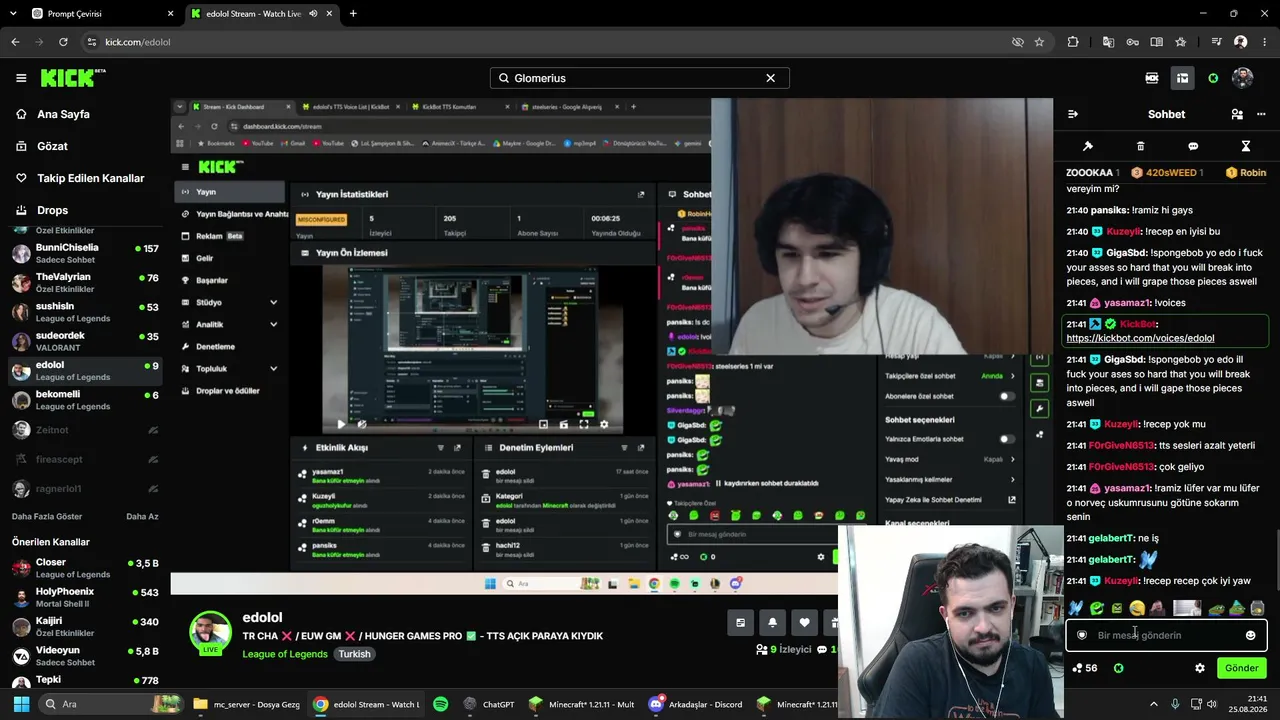Open the chat users list icon
This screenshot has width=1280, height=720.
[1237, 114]
